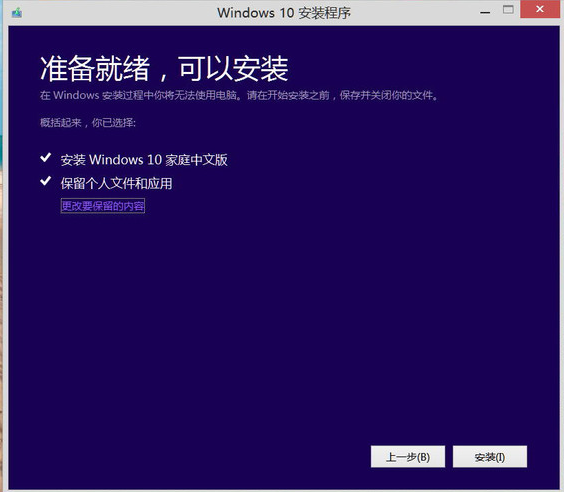Close the Windows 10 安装程序 window

pyautogui.click(x=540, y=9)
